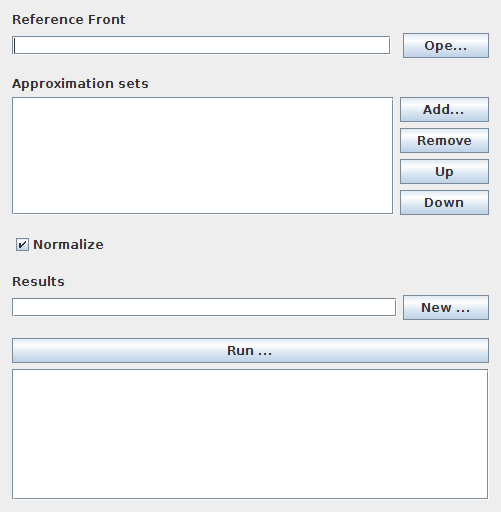Click the input box beside New ...
This screenshot has height=512, width=501.
204,307
